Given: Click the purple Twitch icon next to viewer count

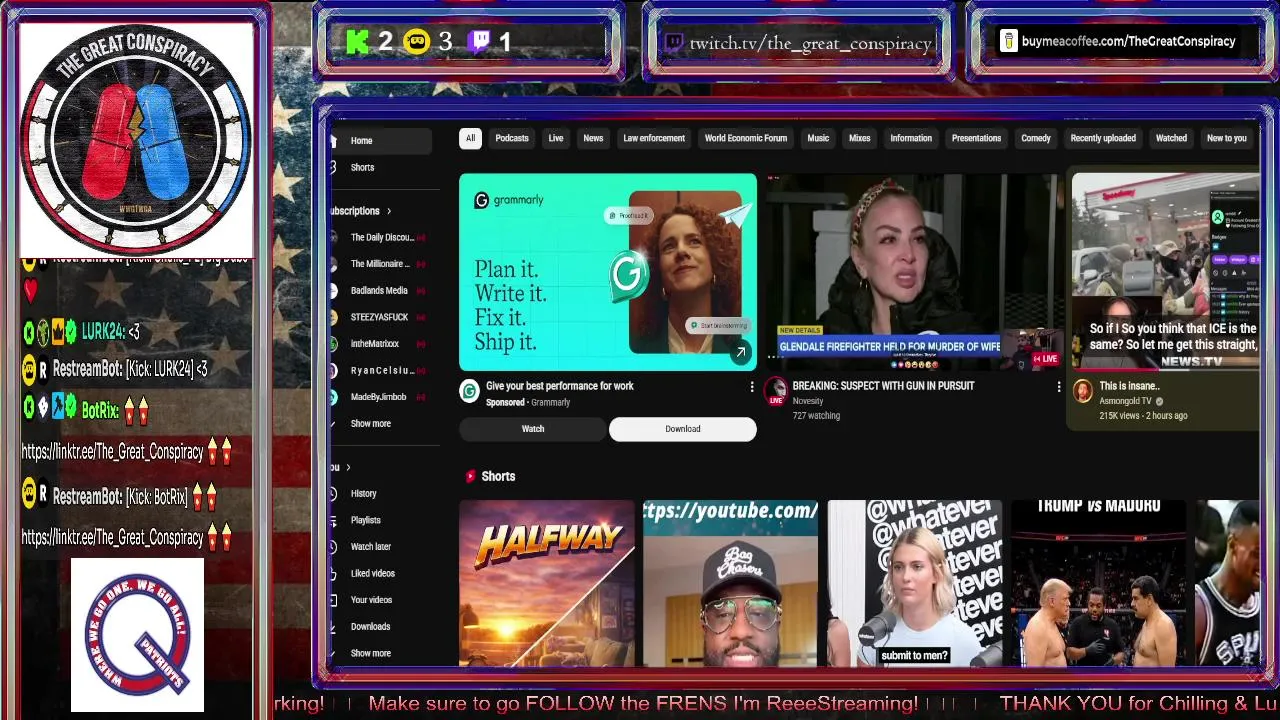Looking at the screenshot, I should pos(480,42).
